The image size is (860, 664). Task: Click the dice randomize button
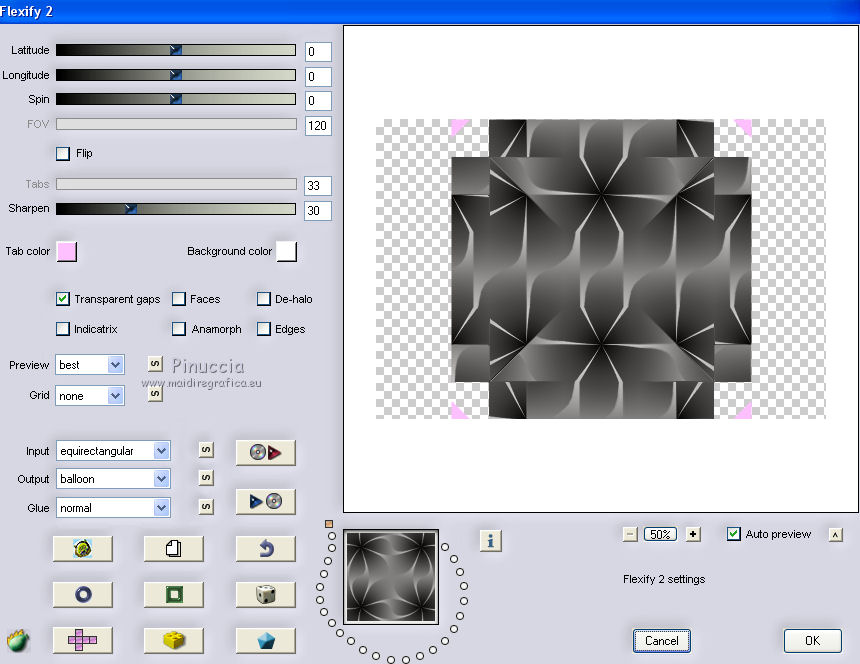point(265,594)
